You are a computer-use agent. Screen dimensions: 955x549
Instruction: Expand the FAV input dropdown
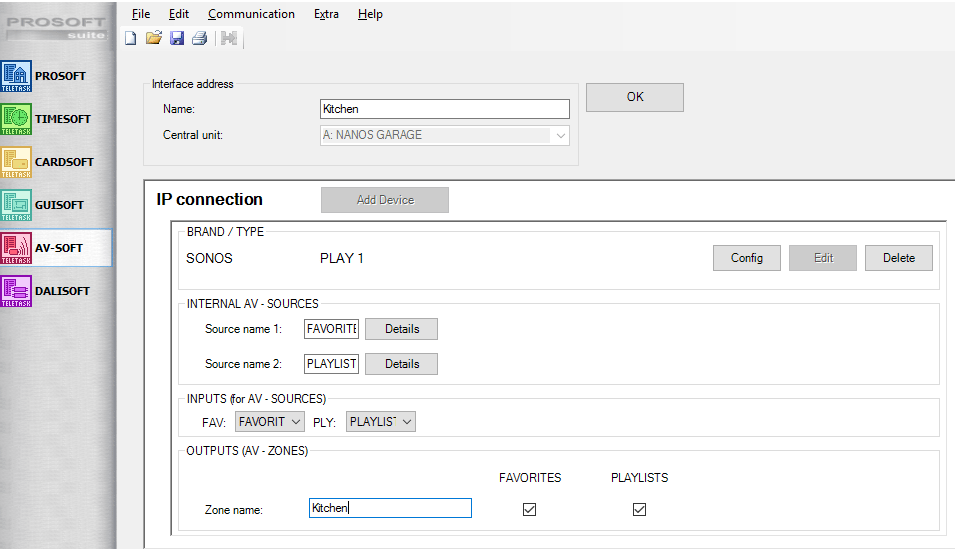[269, 422]
